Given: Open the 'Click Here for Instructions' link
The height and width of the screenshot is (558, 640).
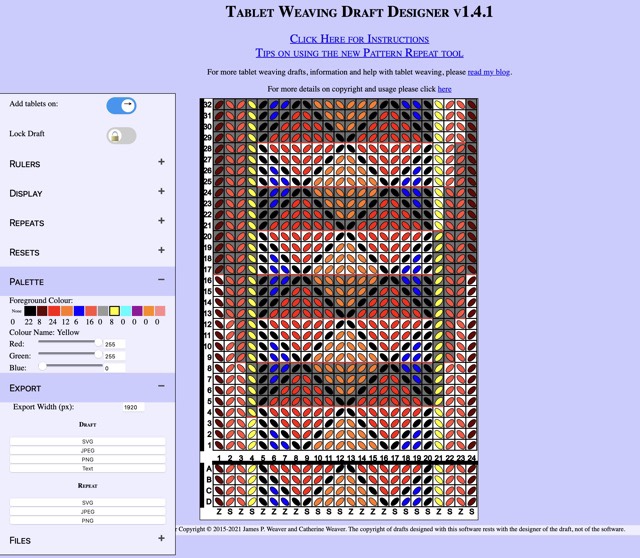Looking at the screenshot, I should (x=359, y=38).
